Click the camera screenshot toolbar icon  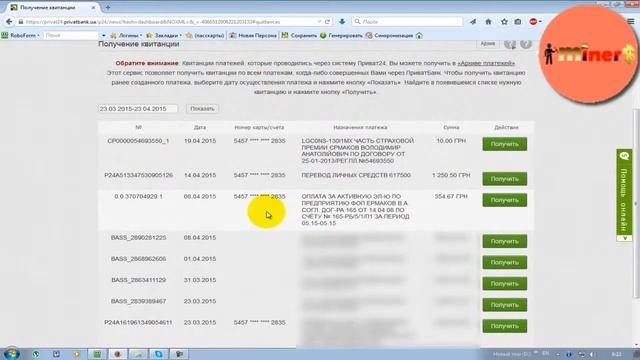click(518, 22)
